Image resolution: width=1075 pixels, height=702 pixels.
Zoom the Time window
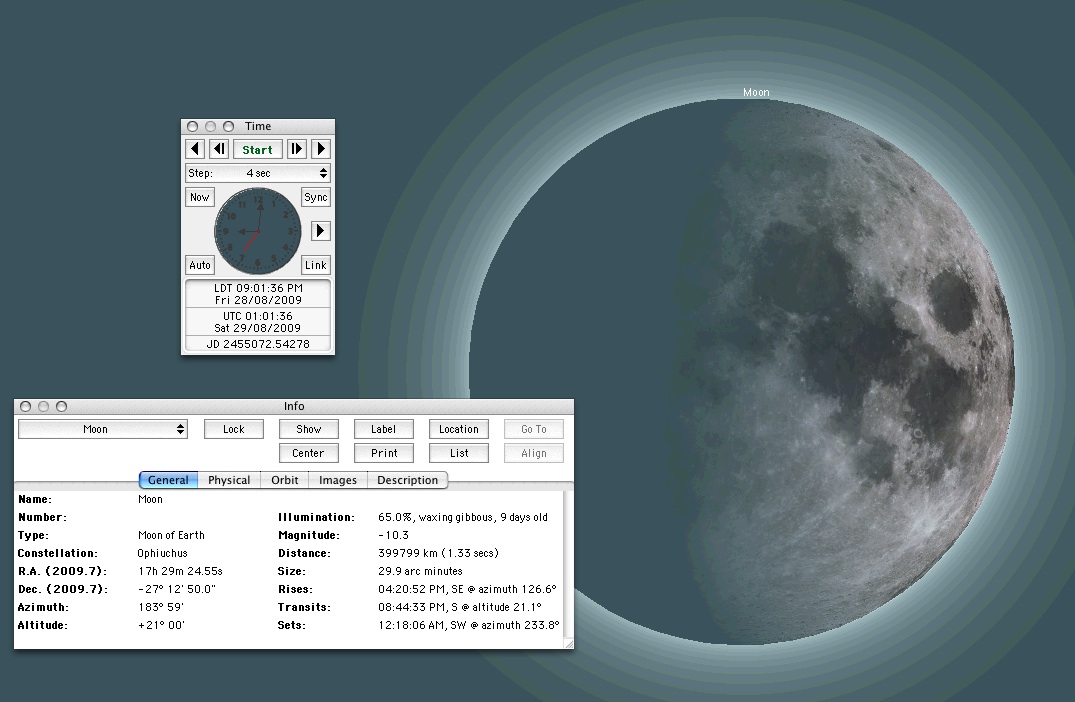228,126
